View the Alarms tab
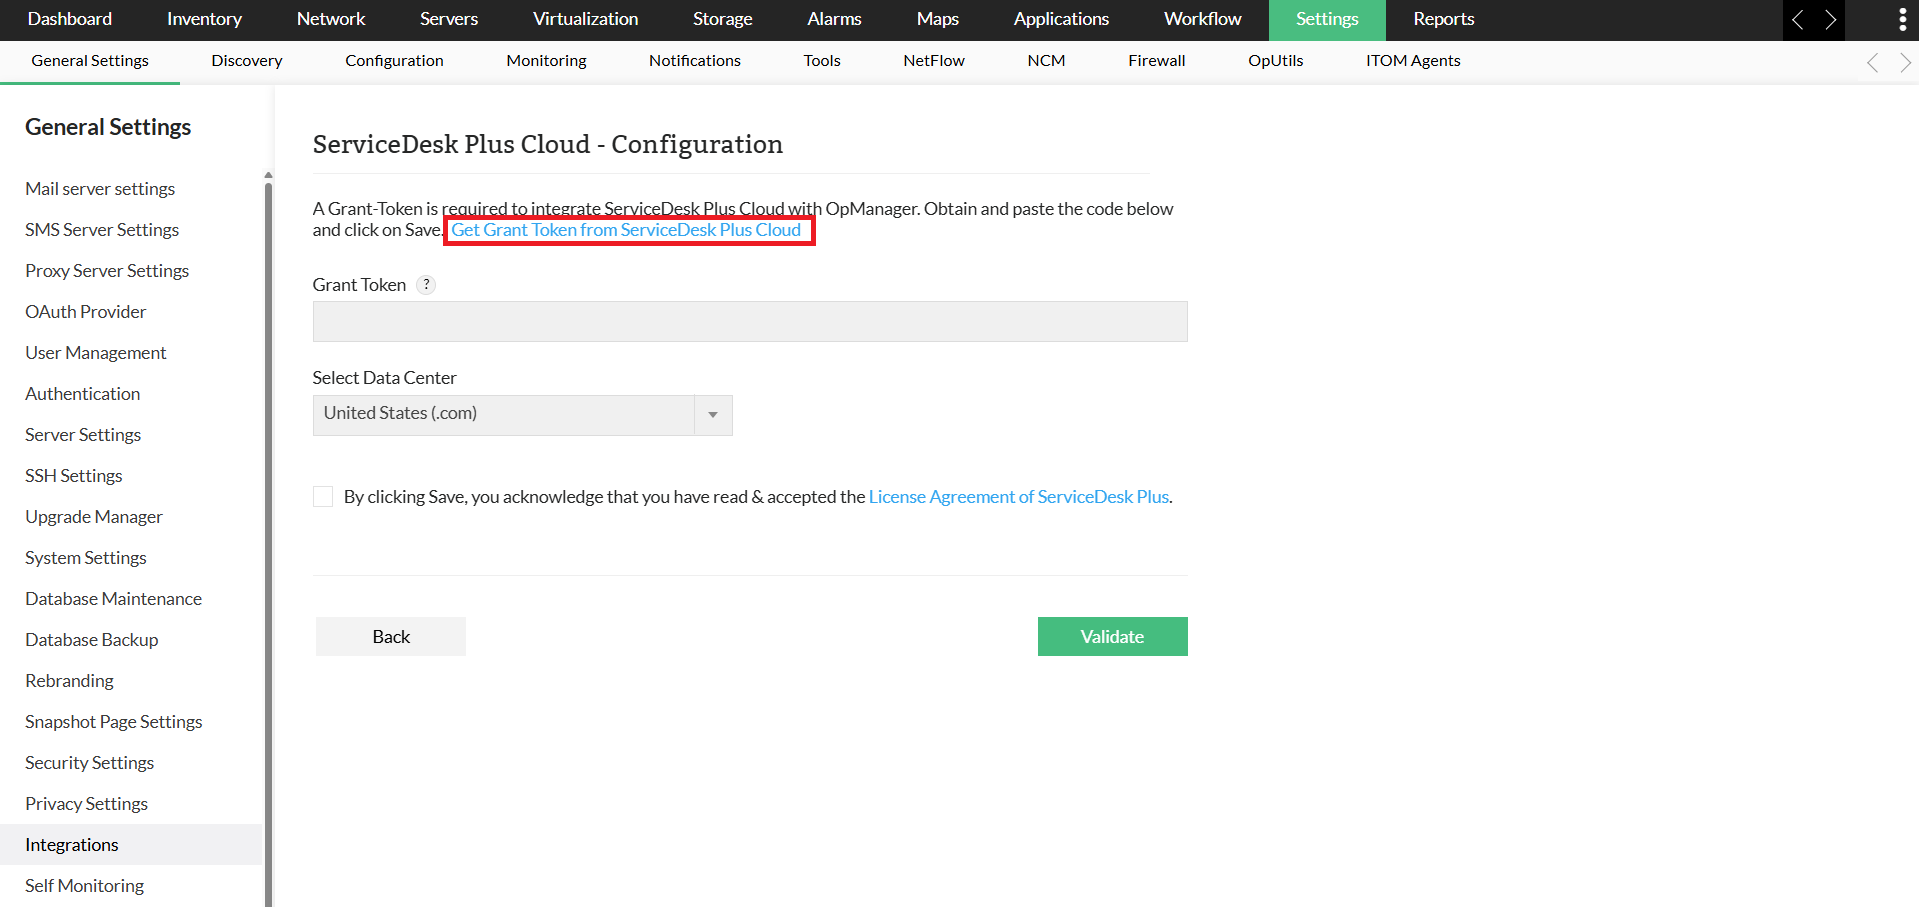Image resolution: width=1919 pixels, height=907 pixels. point(834,20)
